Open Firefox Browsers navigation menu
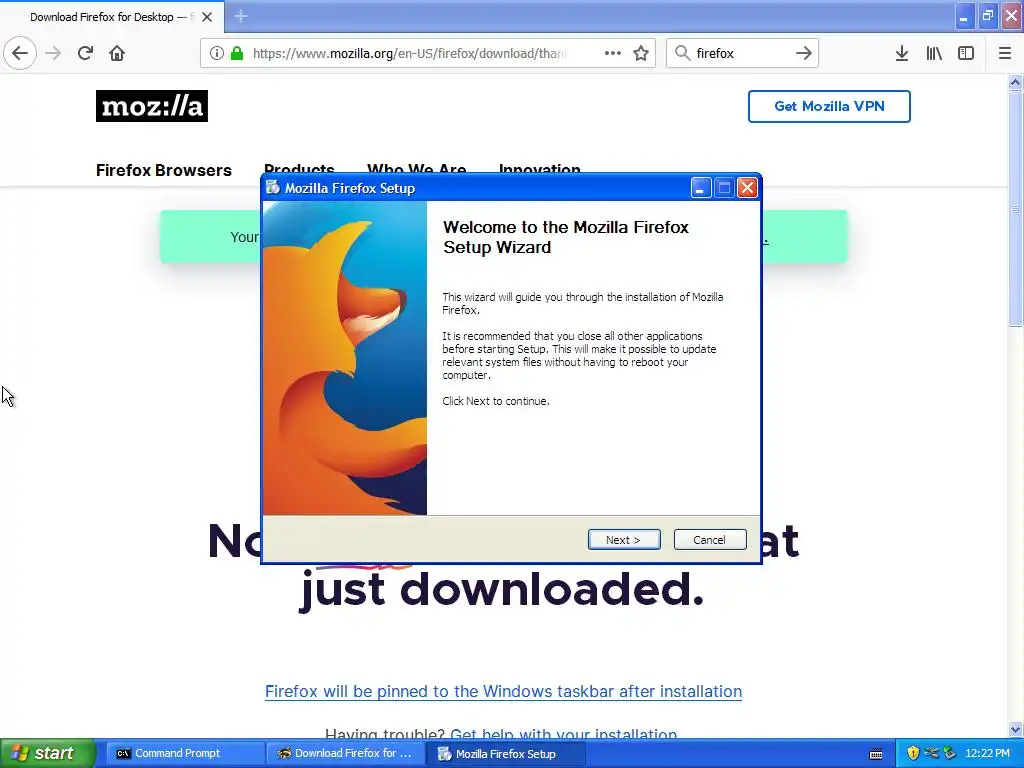The image size is (1024, 768). [x=164, y=170]
